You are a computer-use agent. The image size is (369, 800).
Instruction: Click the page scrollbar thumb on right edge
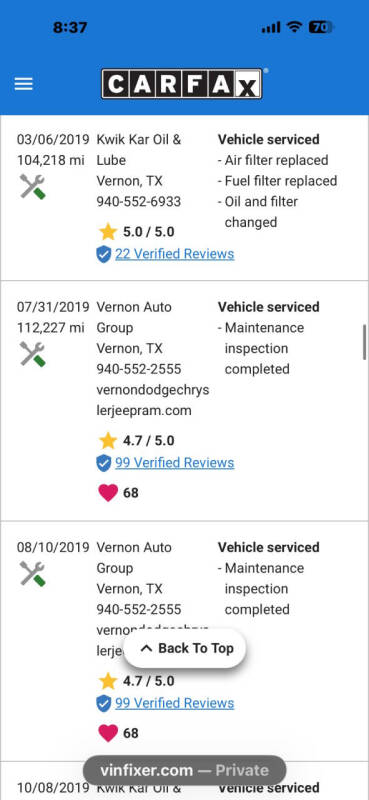pyautogui.click(x=364, y=342)
